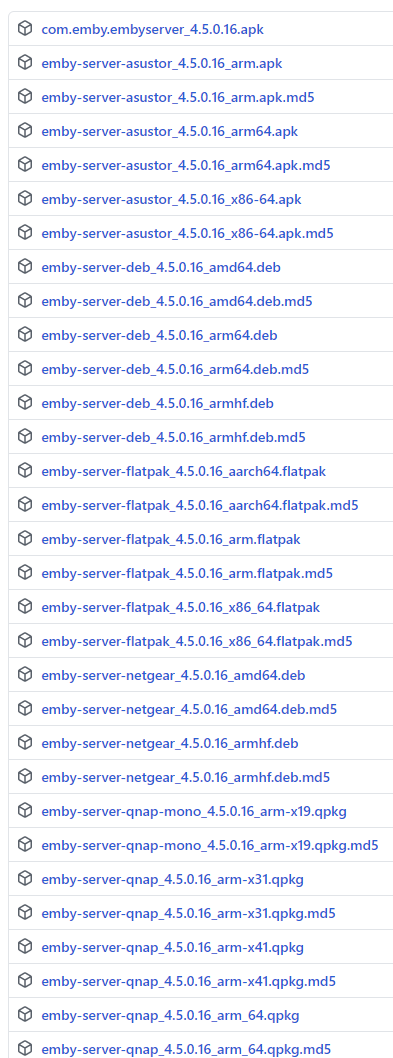
Task: Download emby-server-flatpak_4.5.0.16_aarch64.flatpak
Action: tap(184, 471)
